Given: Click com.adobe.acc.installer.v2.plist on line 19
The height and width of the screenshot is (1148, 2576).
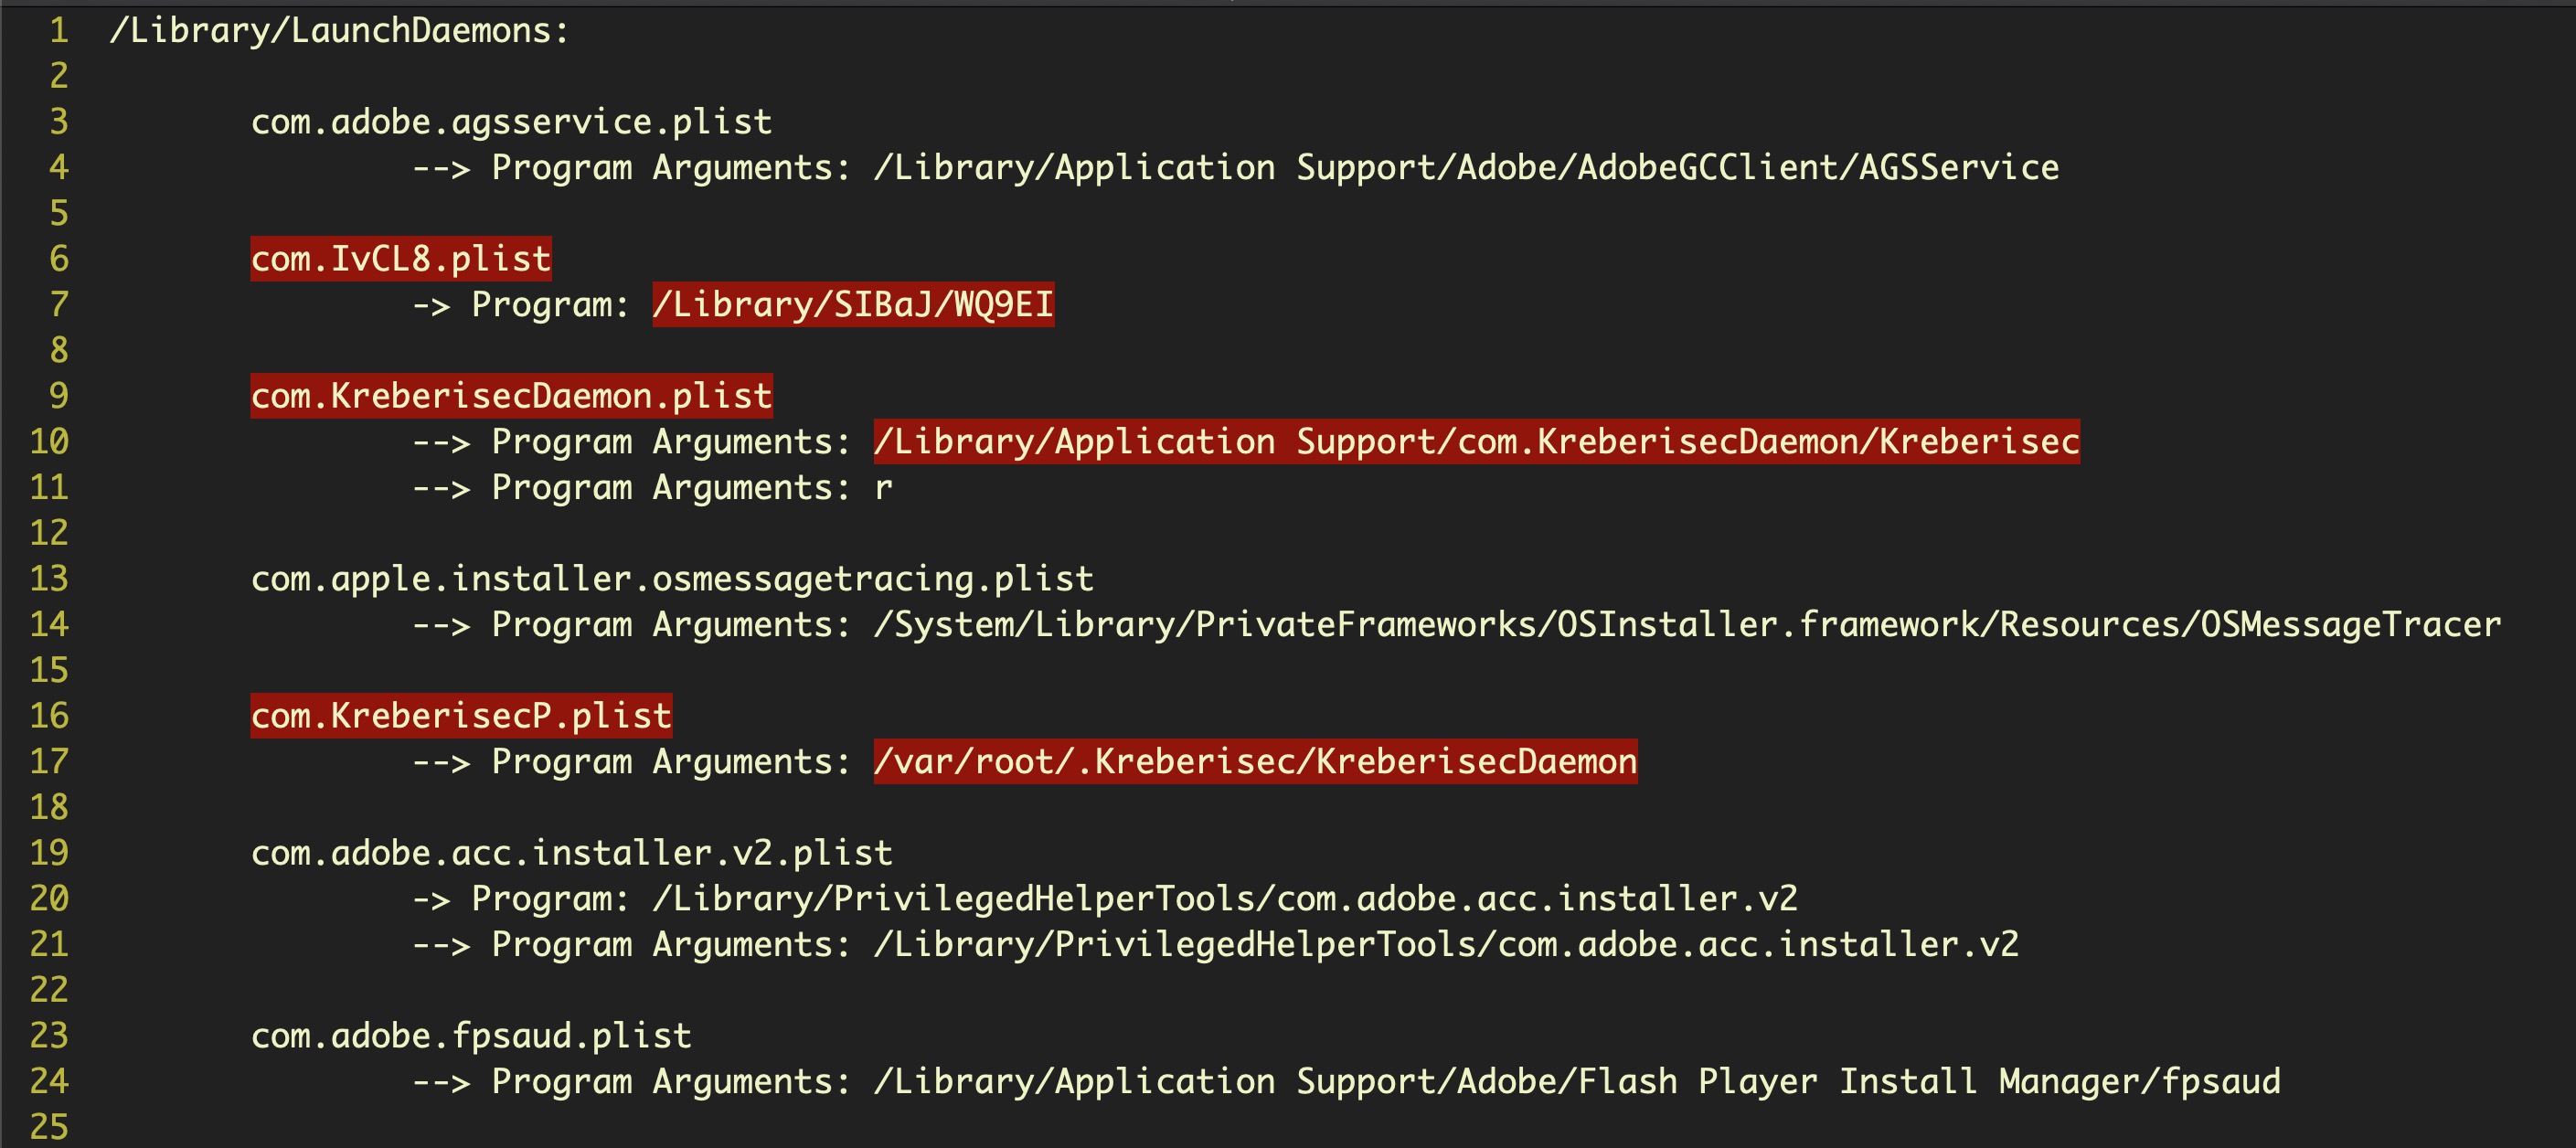Looking at the screenshot, I should (x=571, y=853).
